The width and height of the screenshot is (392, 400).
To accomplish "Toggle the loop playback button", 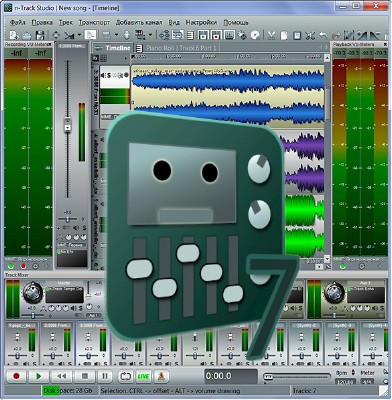I will tap(126, 376).
